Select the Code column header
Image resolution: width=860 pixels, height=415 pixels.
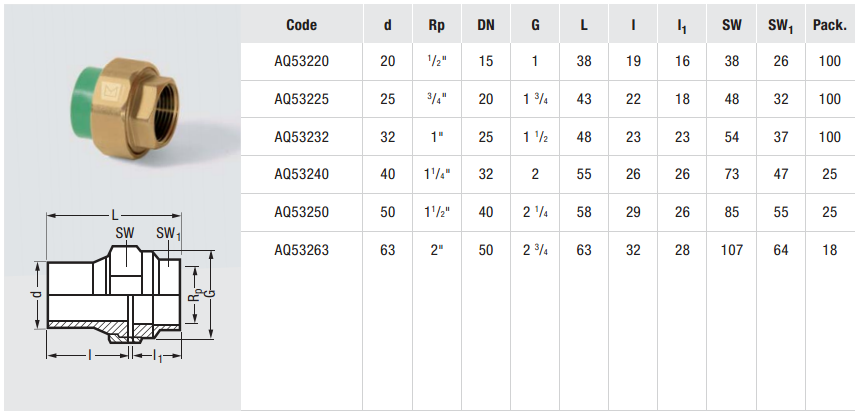click(301, 25)
